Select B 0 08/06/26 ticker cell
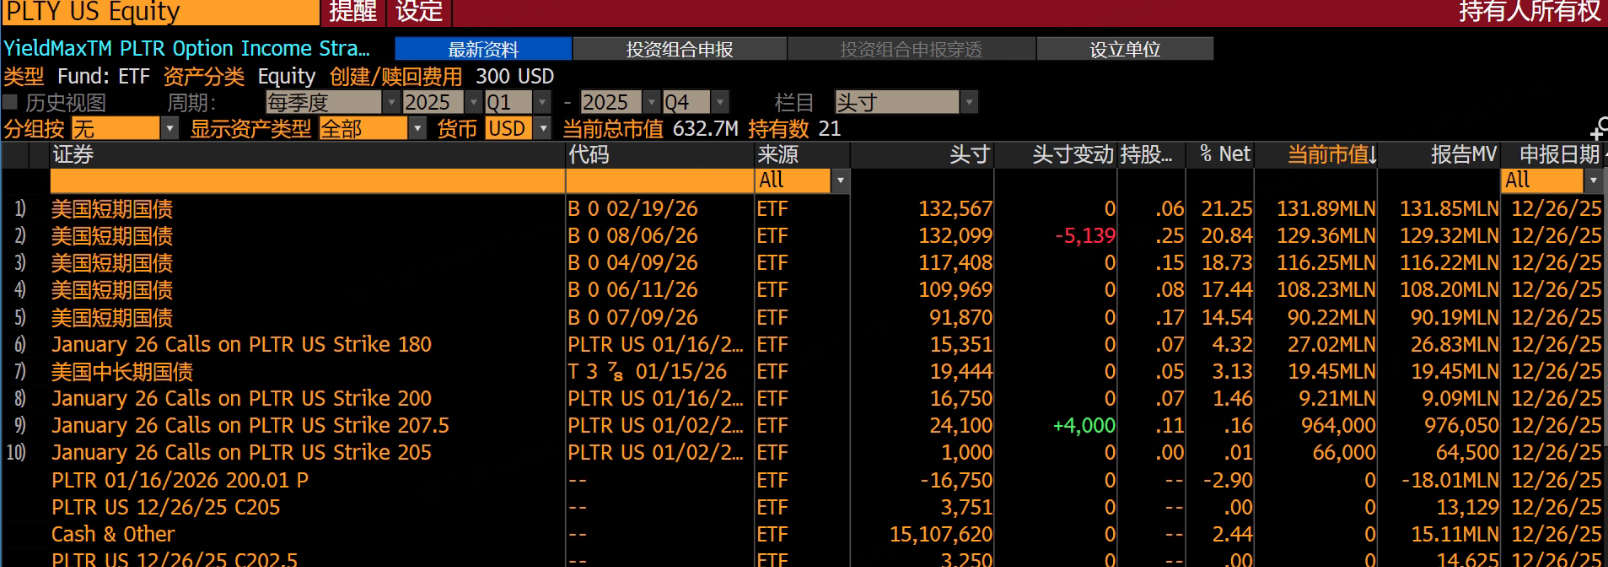Screen dimensions: 1608x567 [x=633, y=236]
